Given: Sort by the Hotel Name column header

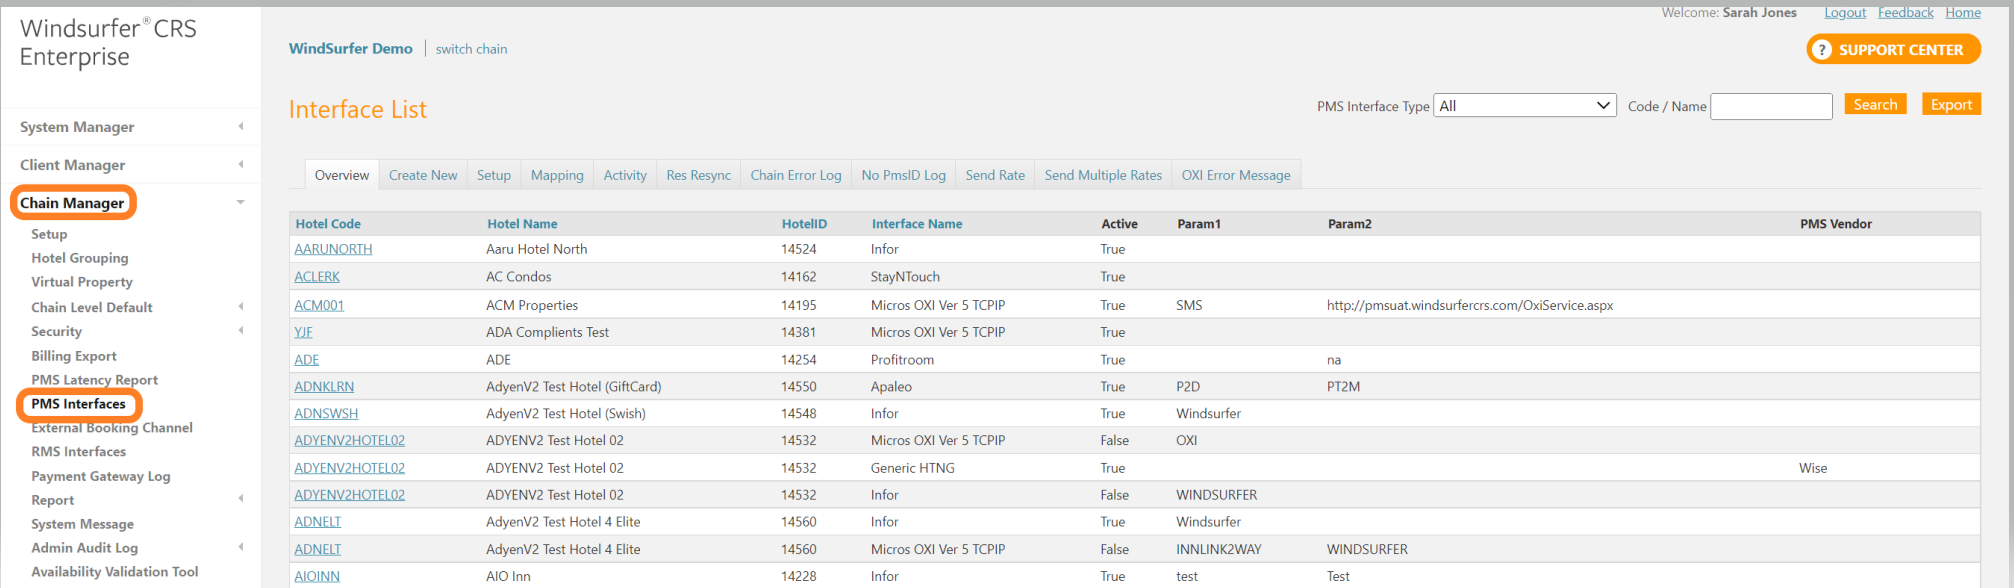Looking at the screenshot, I should tap(522, 224).
